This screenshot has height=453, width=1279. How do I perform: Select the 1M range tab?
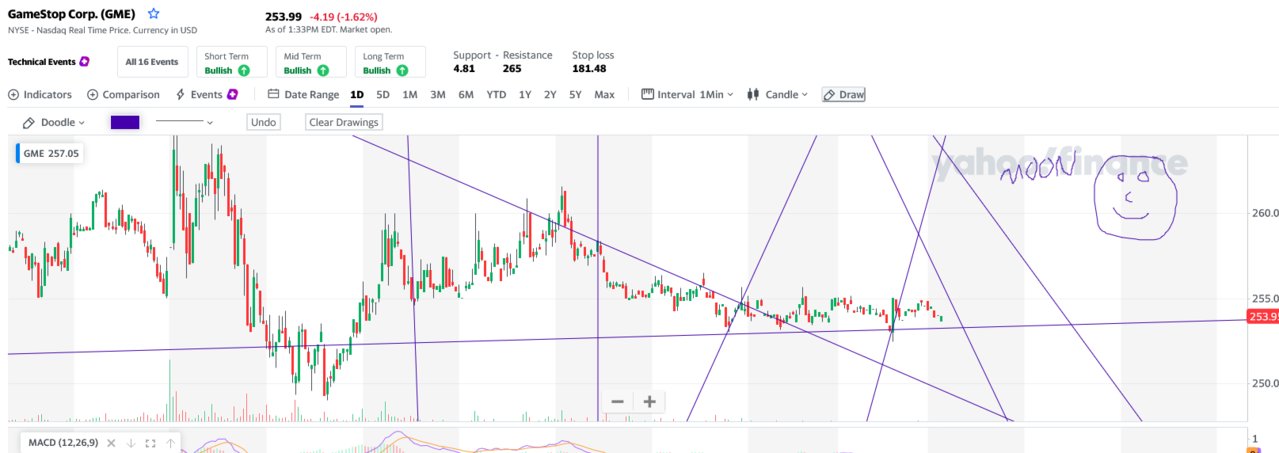410,94
